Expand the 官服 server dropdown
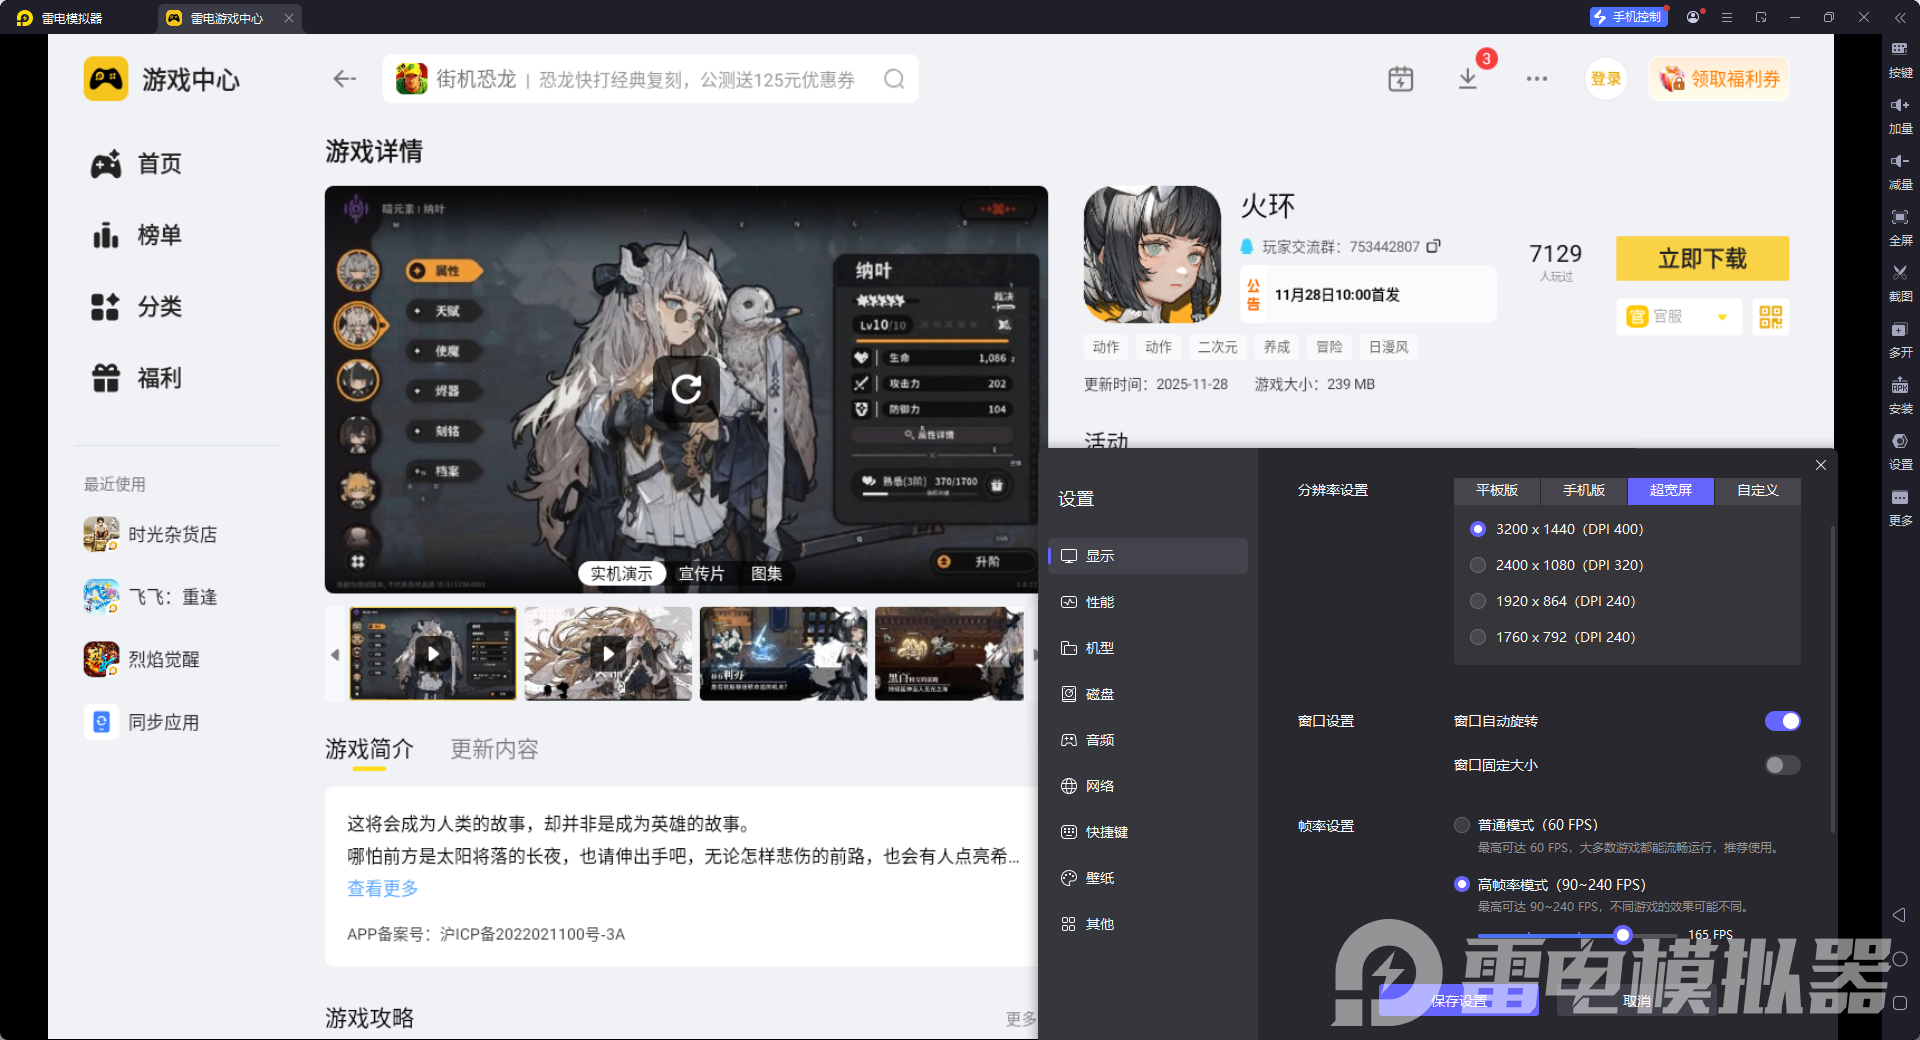The height and width of the screenshot is (1040, 1920). point(1677,316)
